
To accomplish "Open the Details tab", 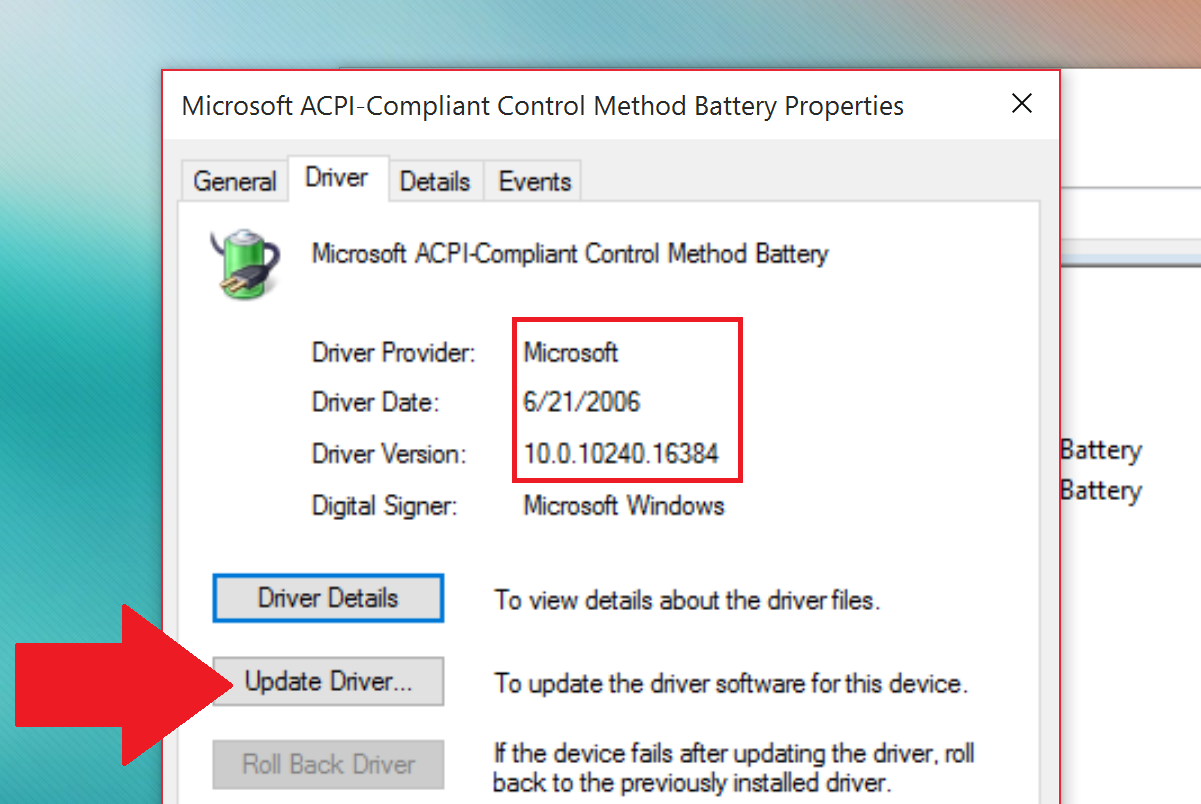I will (435, 181).
